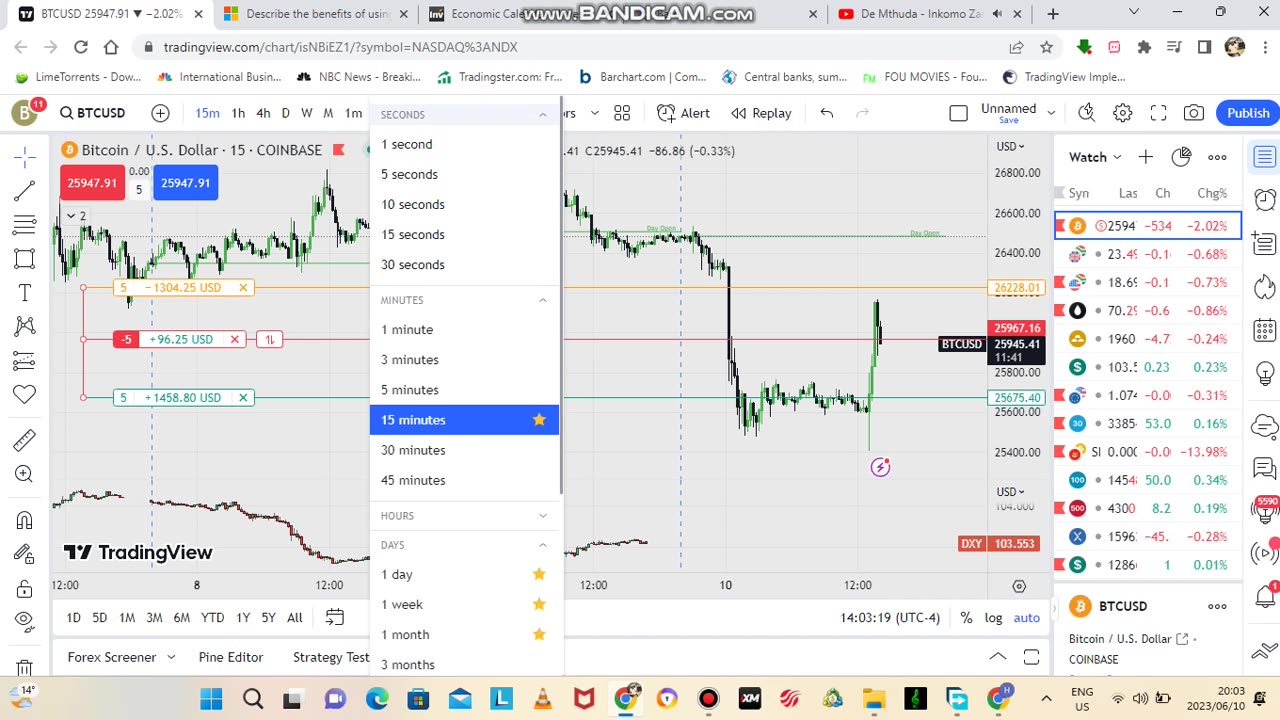1280x720 pixels.
Task: Unfavorite the 1 day interval star
Action: [539, 574]
